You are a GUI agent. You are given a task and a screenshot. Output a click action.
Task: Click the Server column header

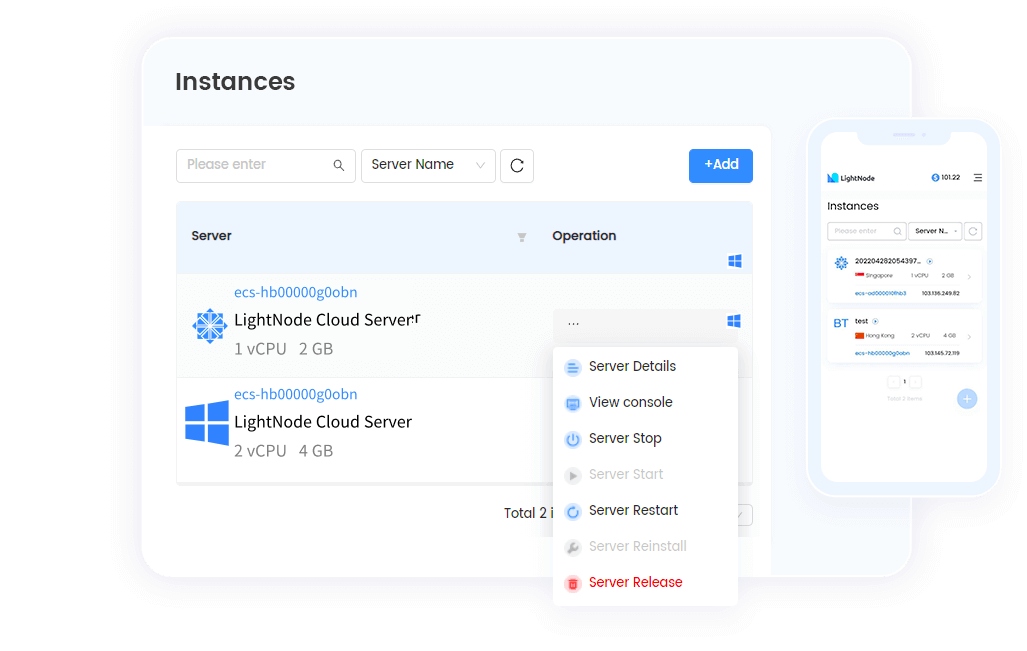click(212, 236)
